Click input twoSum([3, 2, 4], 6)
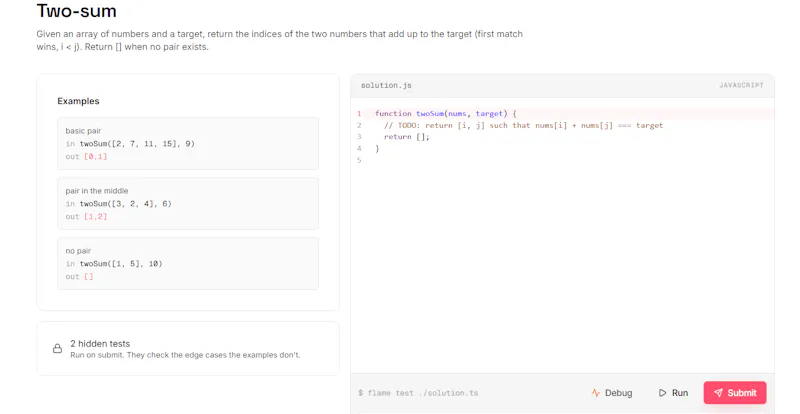The width and height of the screenshot is (800, 414). pos(126,204)
